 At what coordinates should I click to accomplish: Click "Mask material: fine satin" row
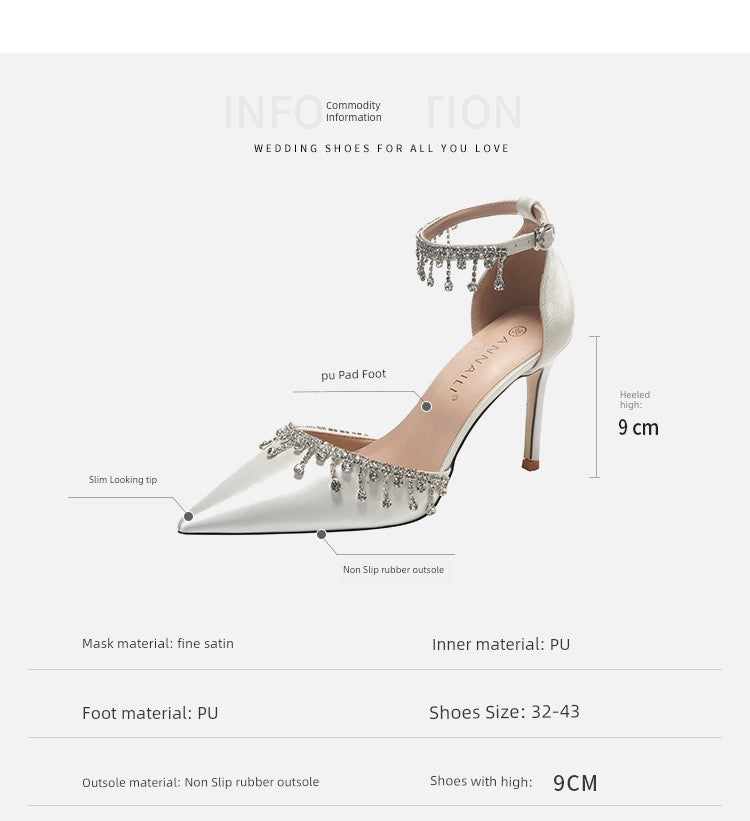pyautogui.click(x=158, y=644)
